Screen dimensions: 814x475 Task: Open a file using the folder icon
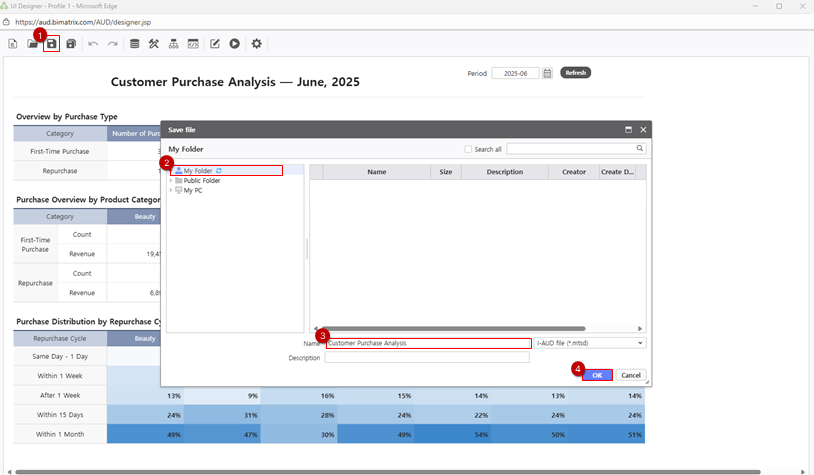(33, 44)
